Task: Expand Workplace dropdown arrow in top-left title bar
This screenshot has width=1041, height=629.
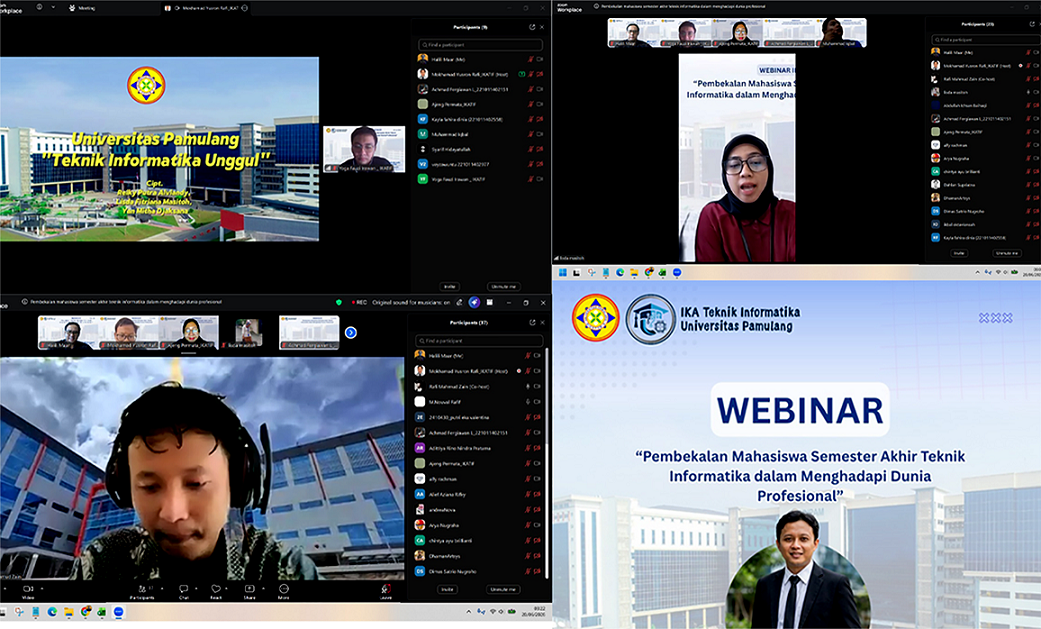Action: pos(53,7)
